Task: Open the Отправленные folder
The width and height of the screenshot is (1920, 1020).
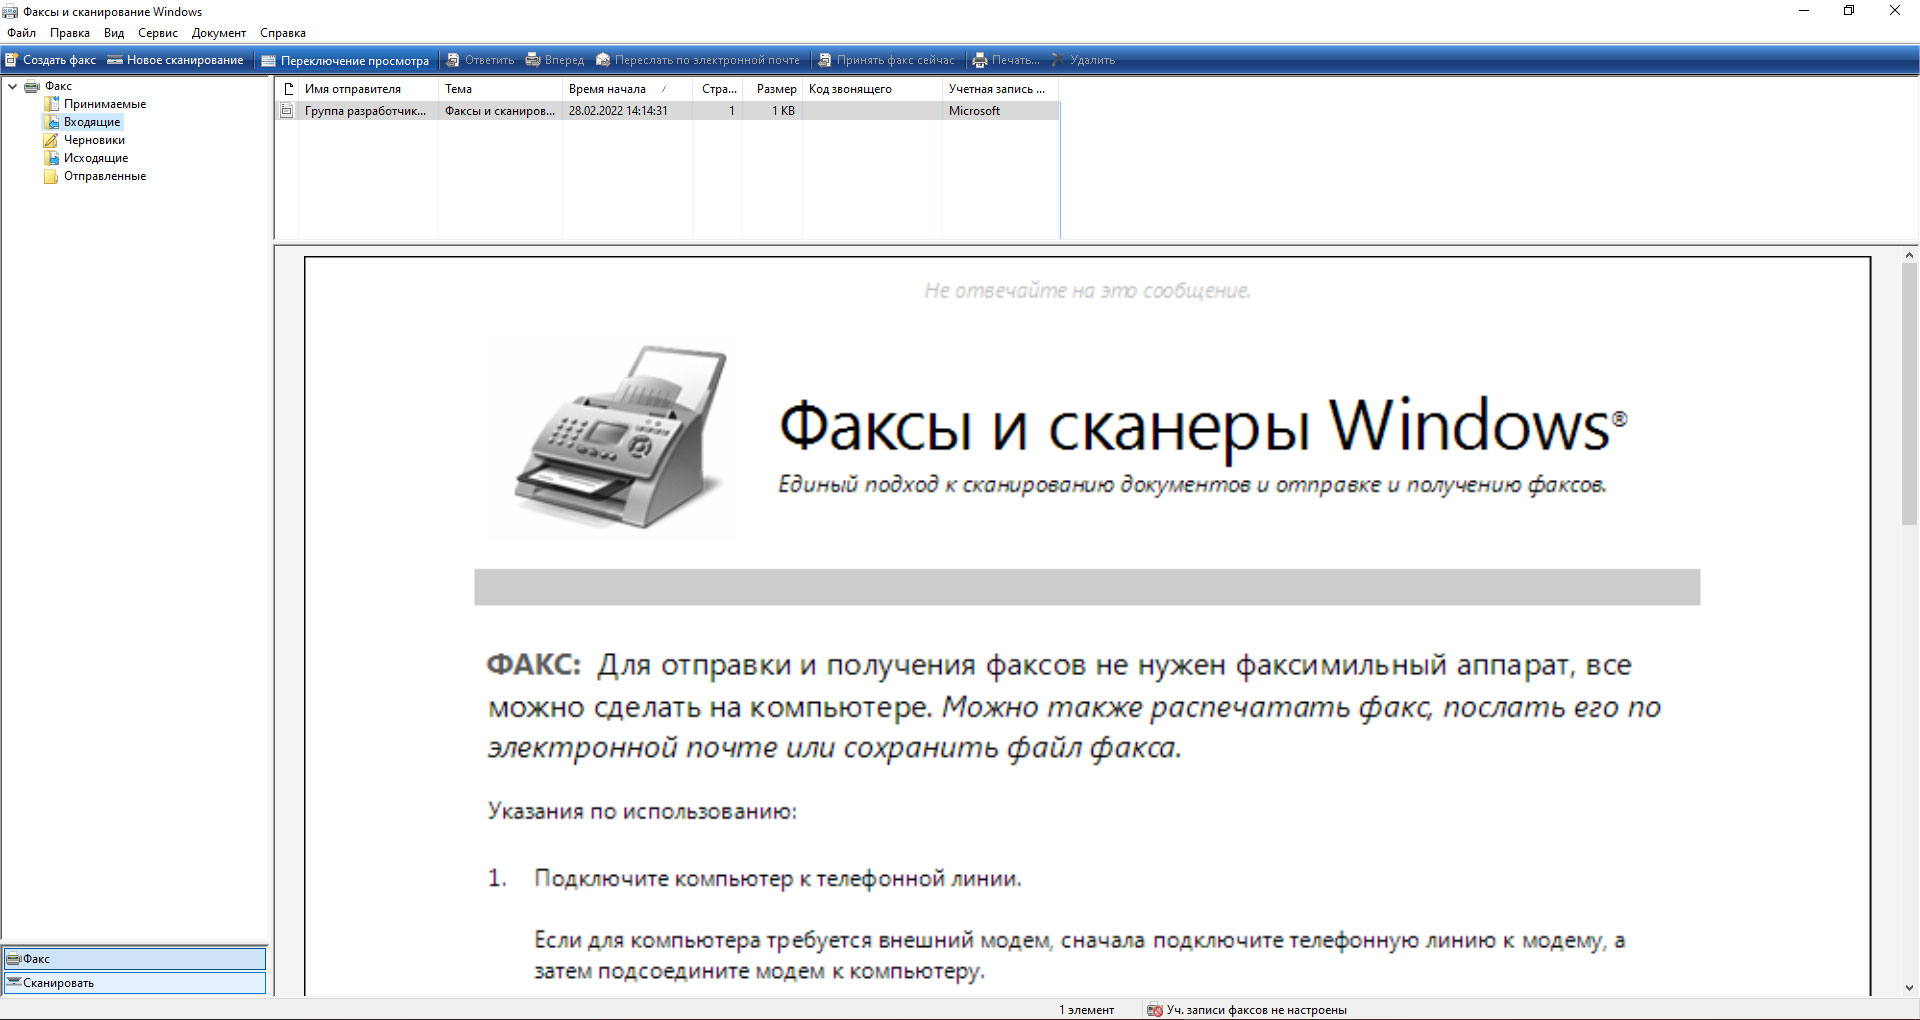Action: 104,176
